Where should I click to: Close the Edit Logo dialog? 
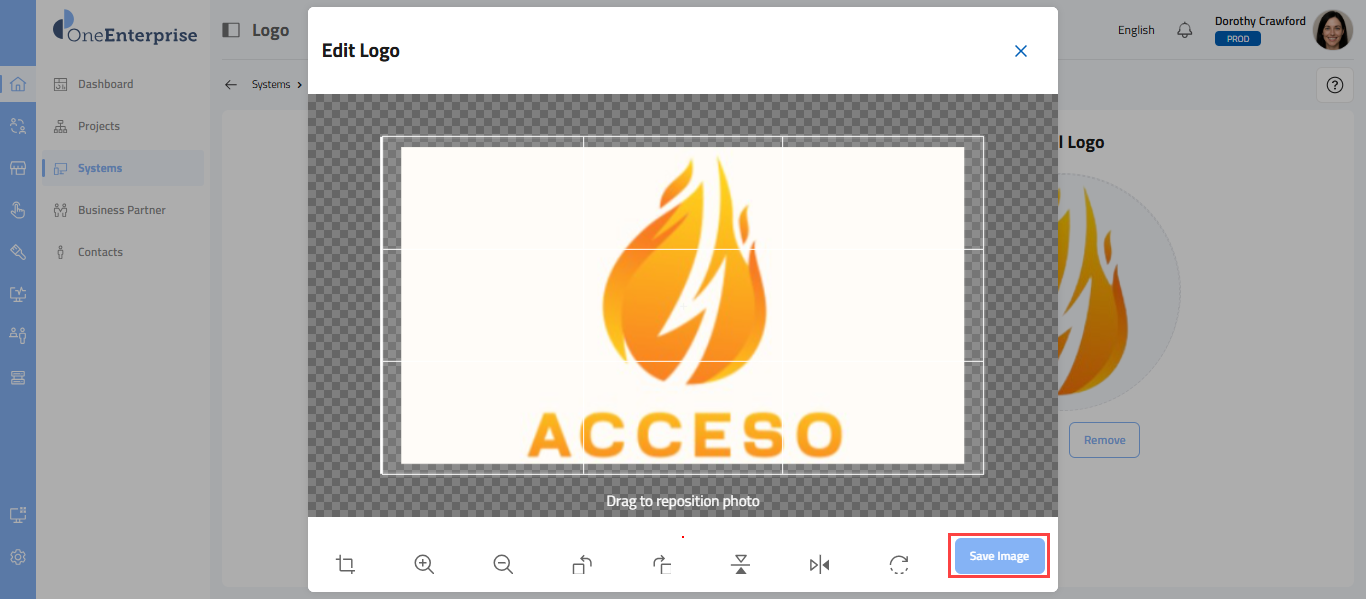[1021, 51]
